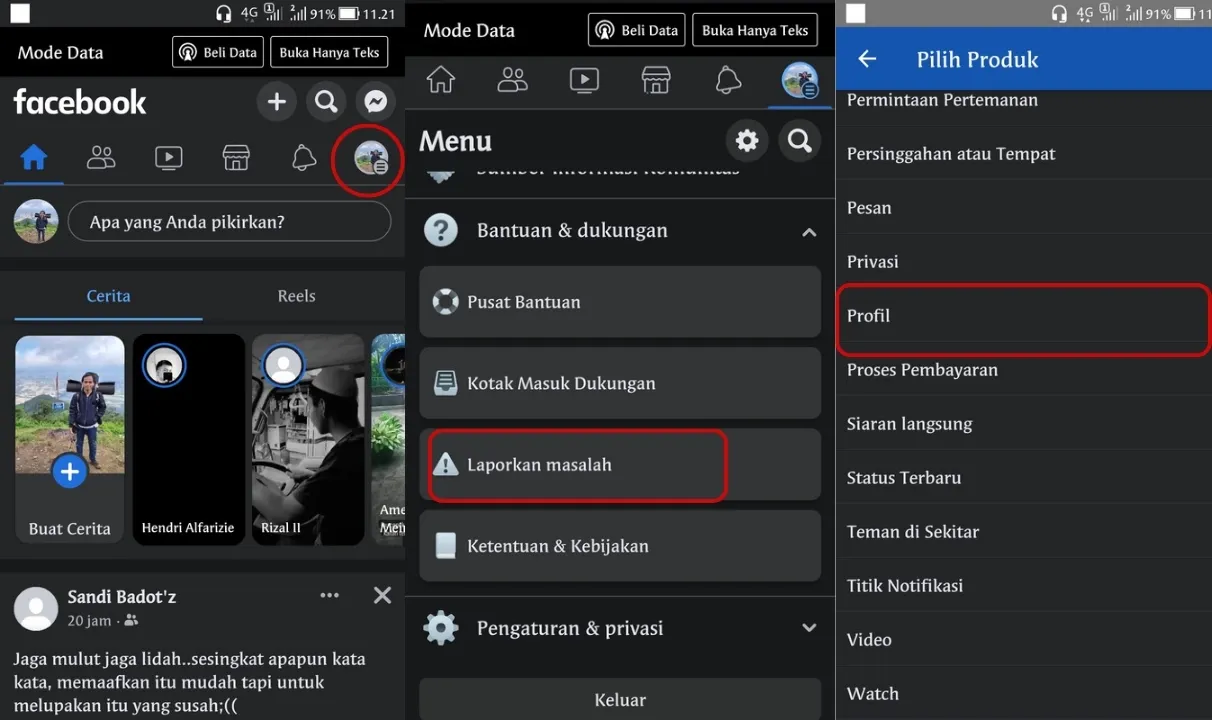Viewport: 1212px width, 720px height.
Task: Dismiss Sandi Badot'z post with X
Action: 382,596
